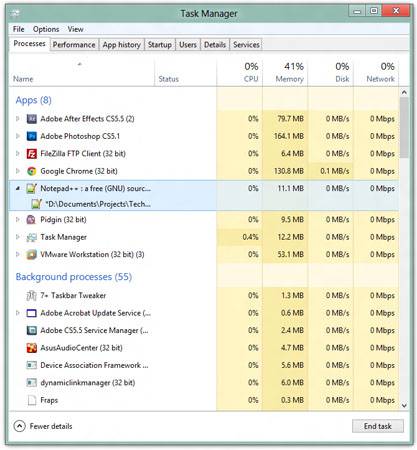Click the scroll down arrow in process list
Viewport: 417px width, 450px height.
pyautogui.click(x=404, y=406)
